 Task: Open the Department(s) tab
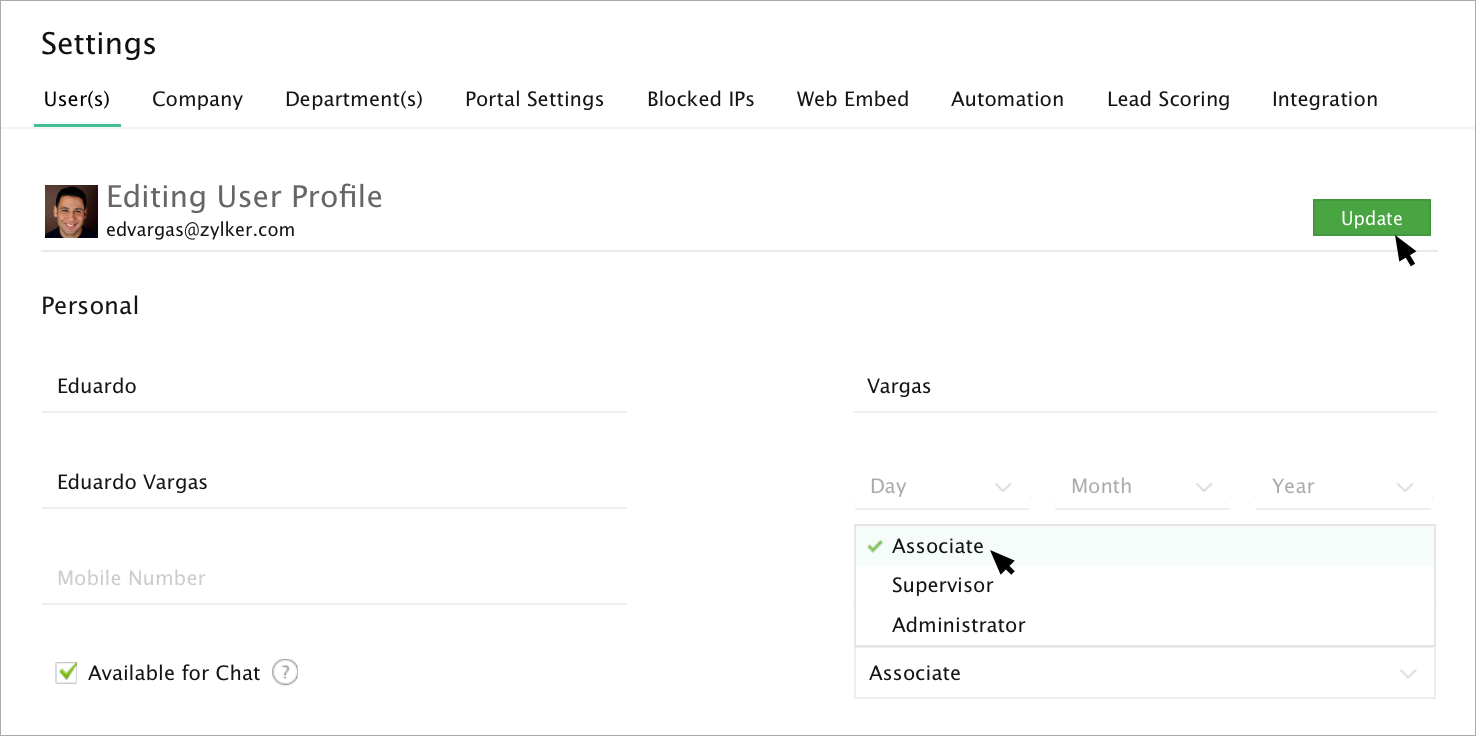[354, 99]
